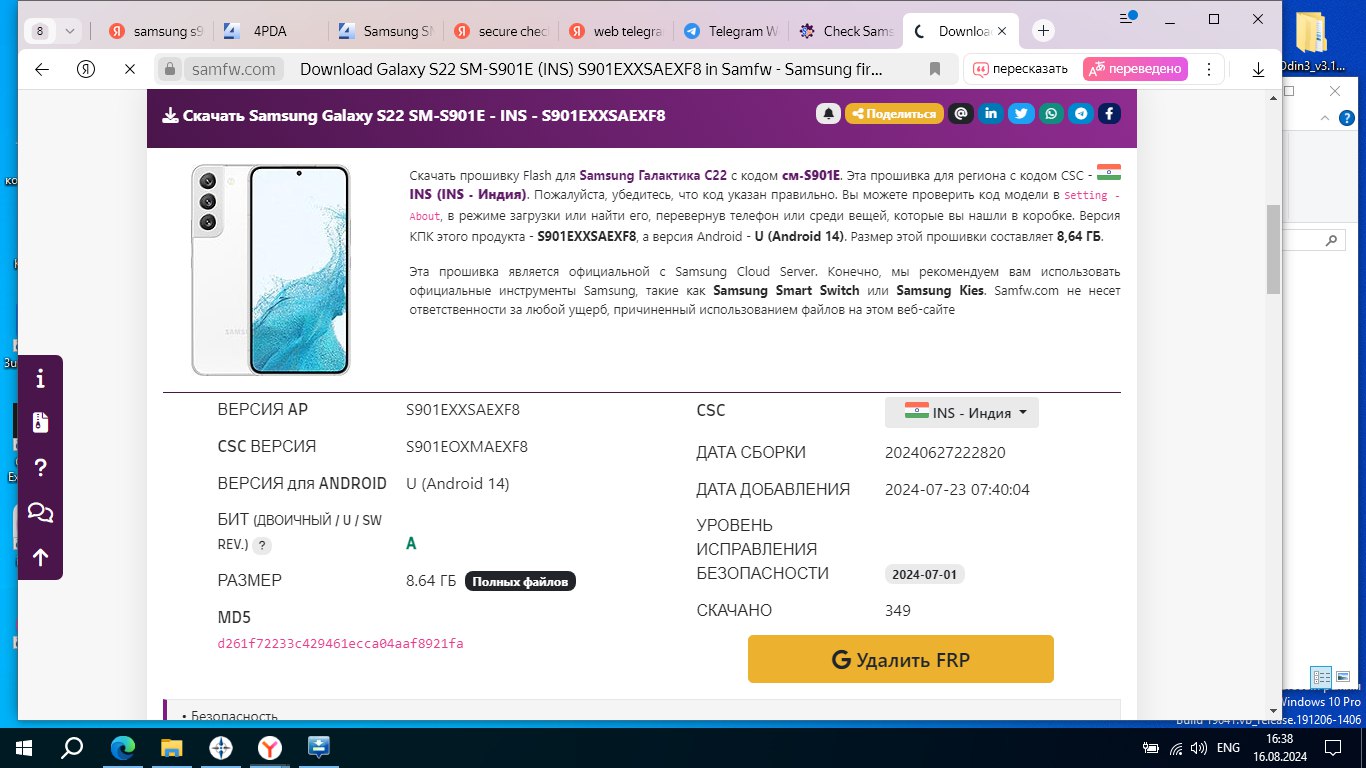Viewport: 1366px width, 768px height.
Task: Click the Yandex Я home button in toolbar
Action: click(x=86, y=69)
